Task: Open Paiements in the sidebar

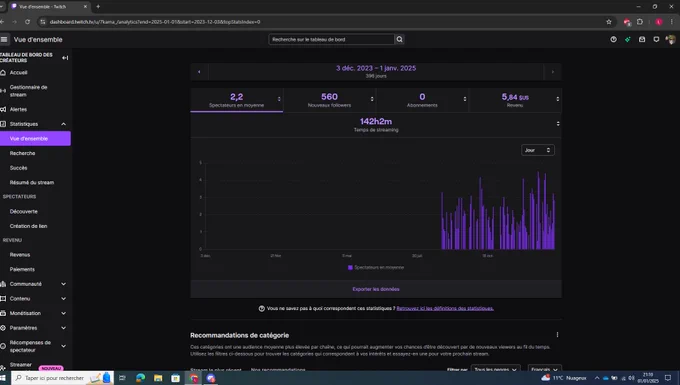Action: [22, 269]
